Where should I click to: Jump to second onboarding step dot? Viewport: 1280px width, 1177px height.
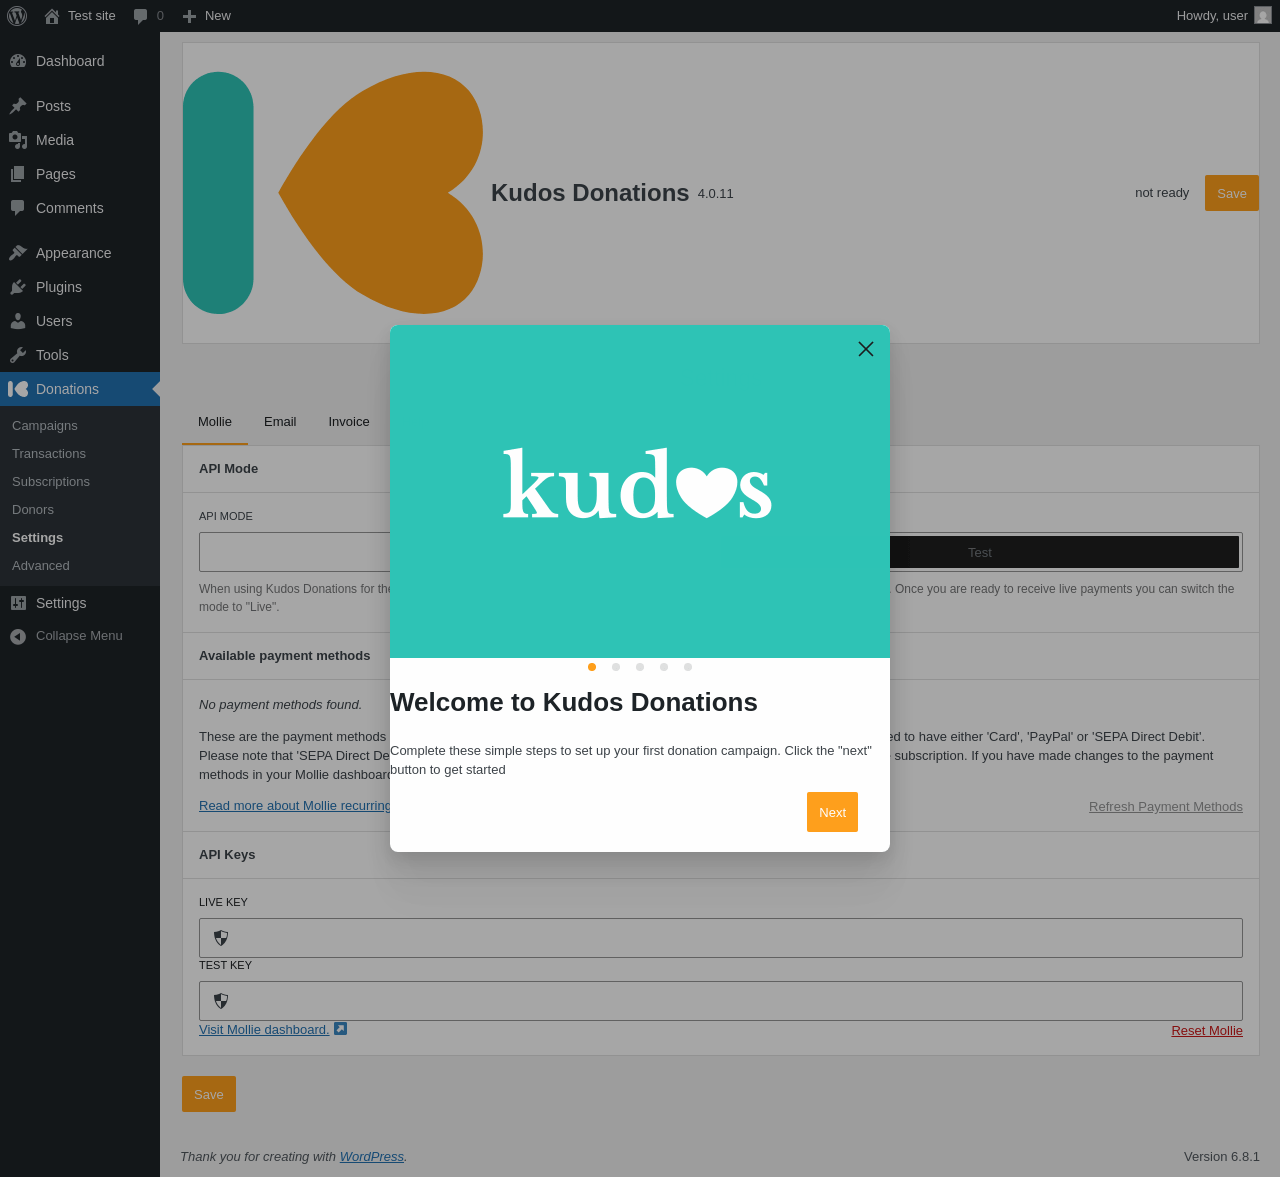(616, 667)
